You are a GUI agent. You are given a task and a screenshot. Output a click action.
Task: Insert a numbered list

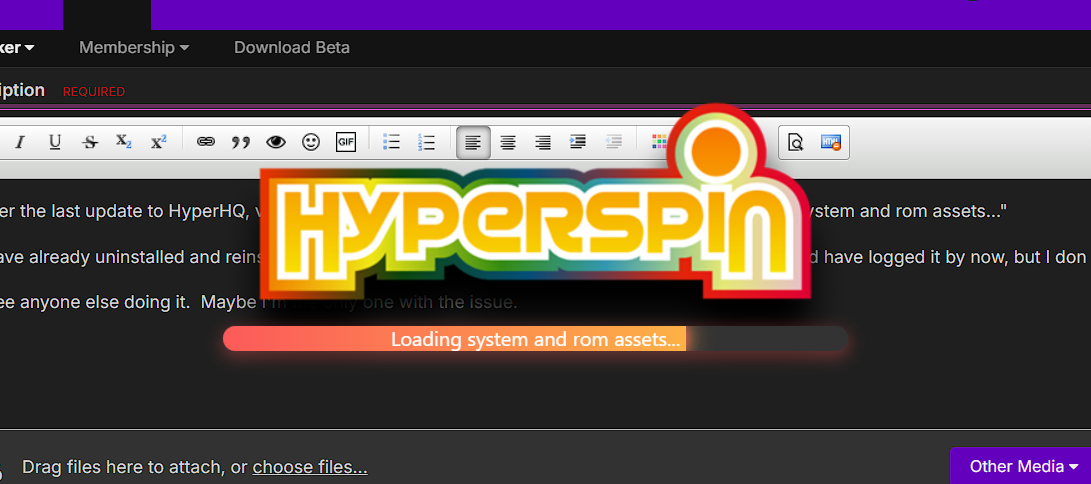click(x=427, y=142)
